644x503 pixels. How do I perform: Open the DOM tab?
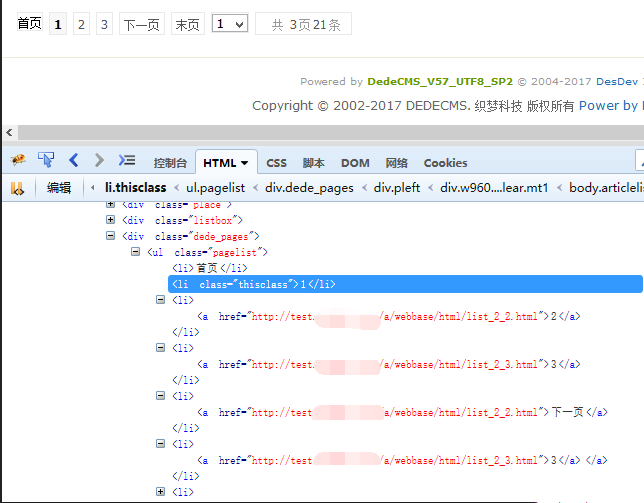355,163
